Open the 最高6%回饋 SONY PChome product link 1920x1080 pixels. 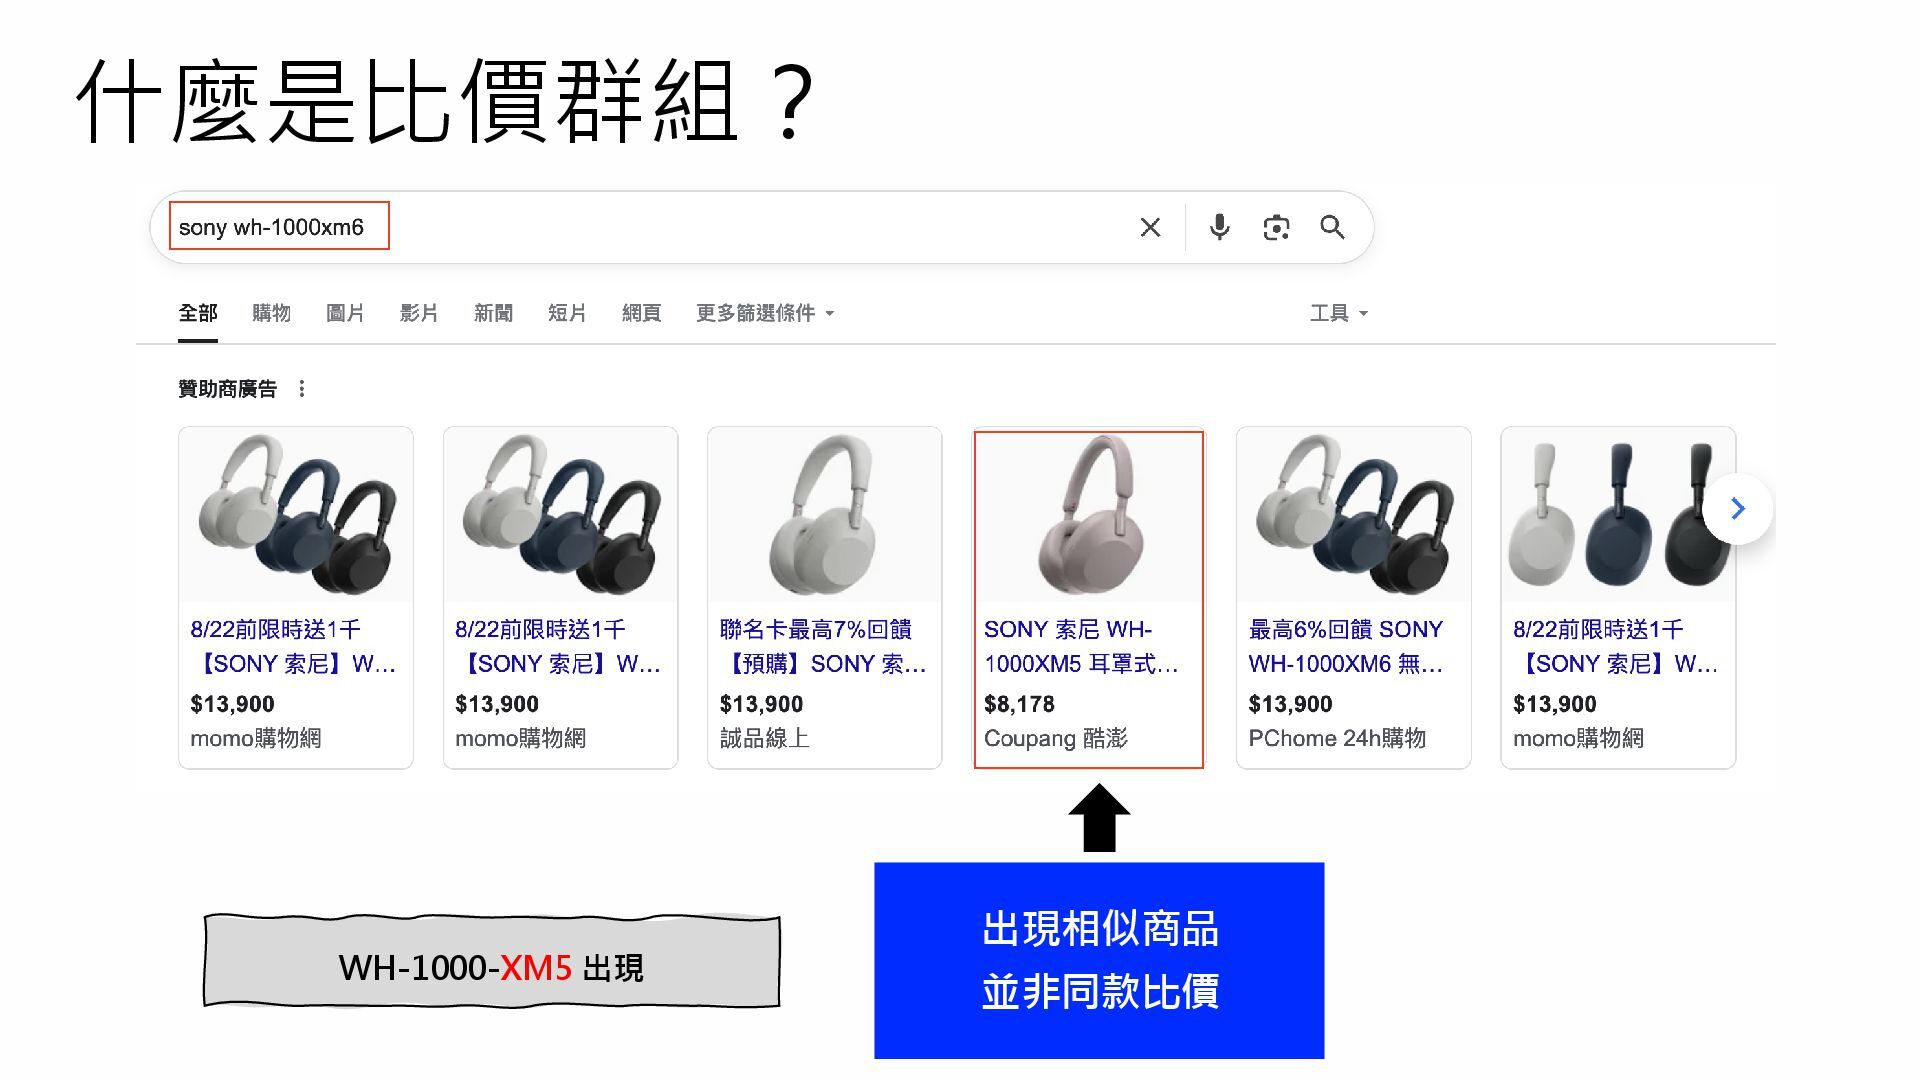click(x=1345, y=646)
